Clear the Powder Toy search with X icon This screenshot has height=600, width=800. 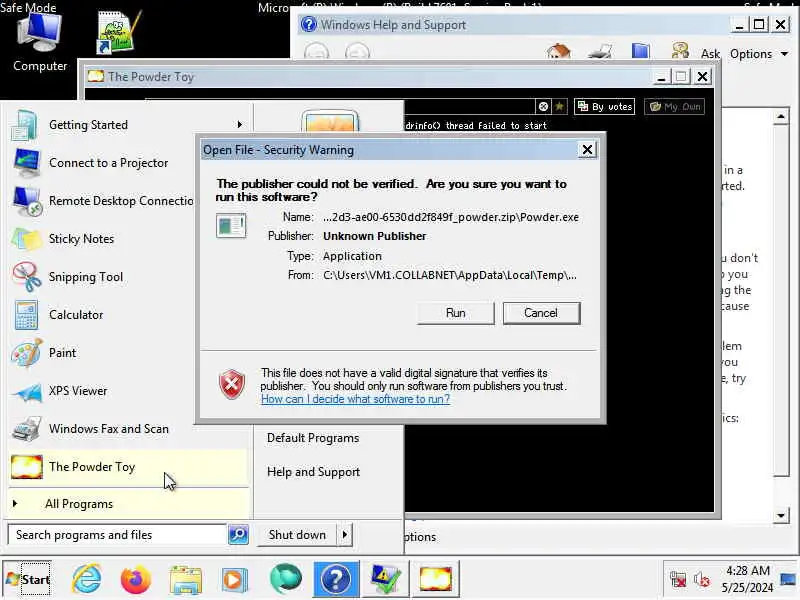tap(543, 107)
